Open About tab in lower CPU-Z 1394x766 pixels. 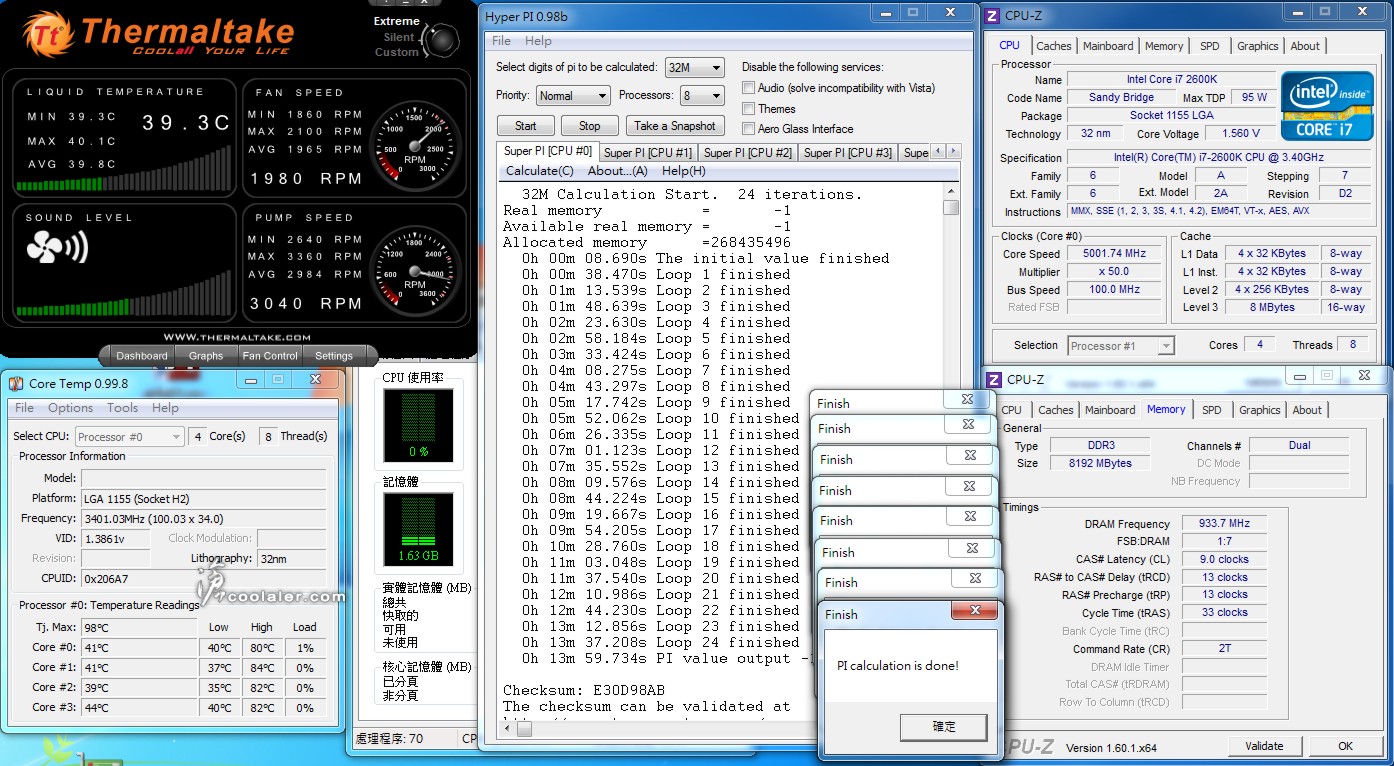pyautogui.click(x=1307, y=410)
